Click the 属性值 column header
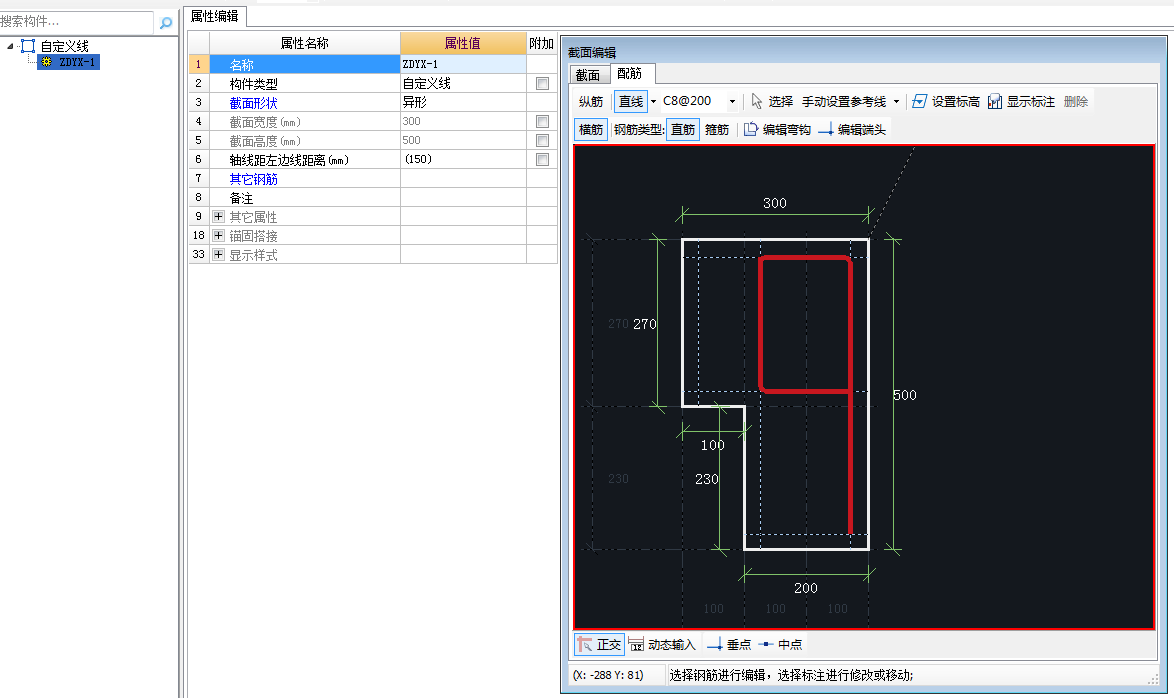Image resolution: width=1174 pixels, height=698 pixels. point(463,43)
